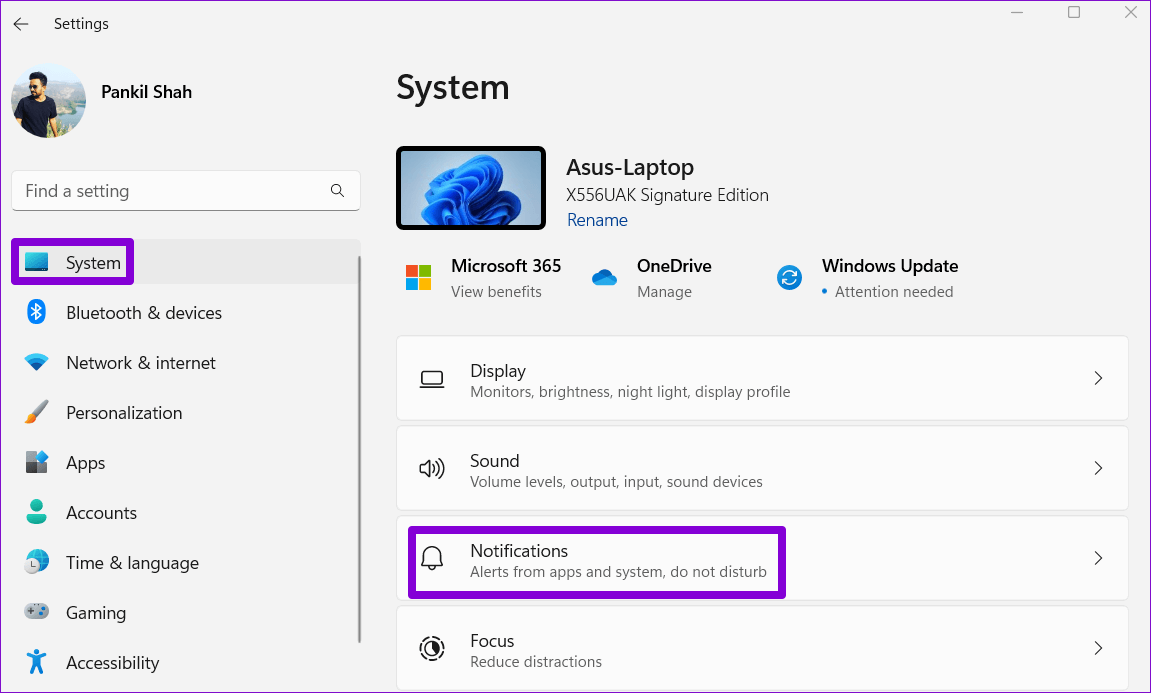
Task: Open Notifications: Alerts from apps and system
Action: [762, 558]
